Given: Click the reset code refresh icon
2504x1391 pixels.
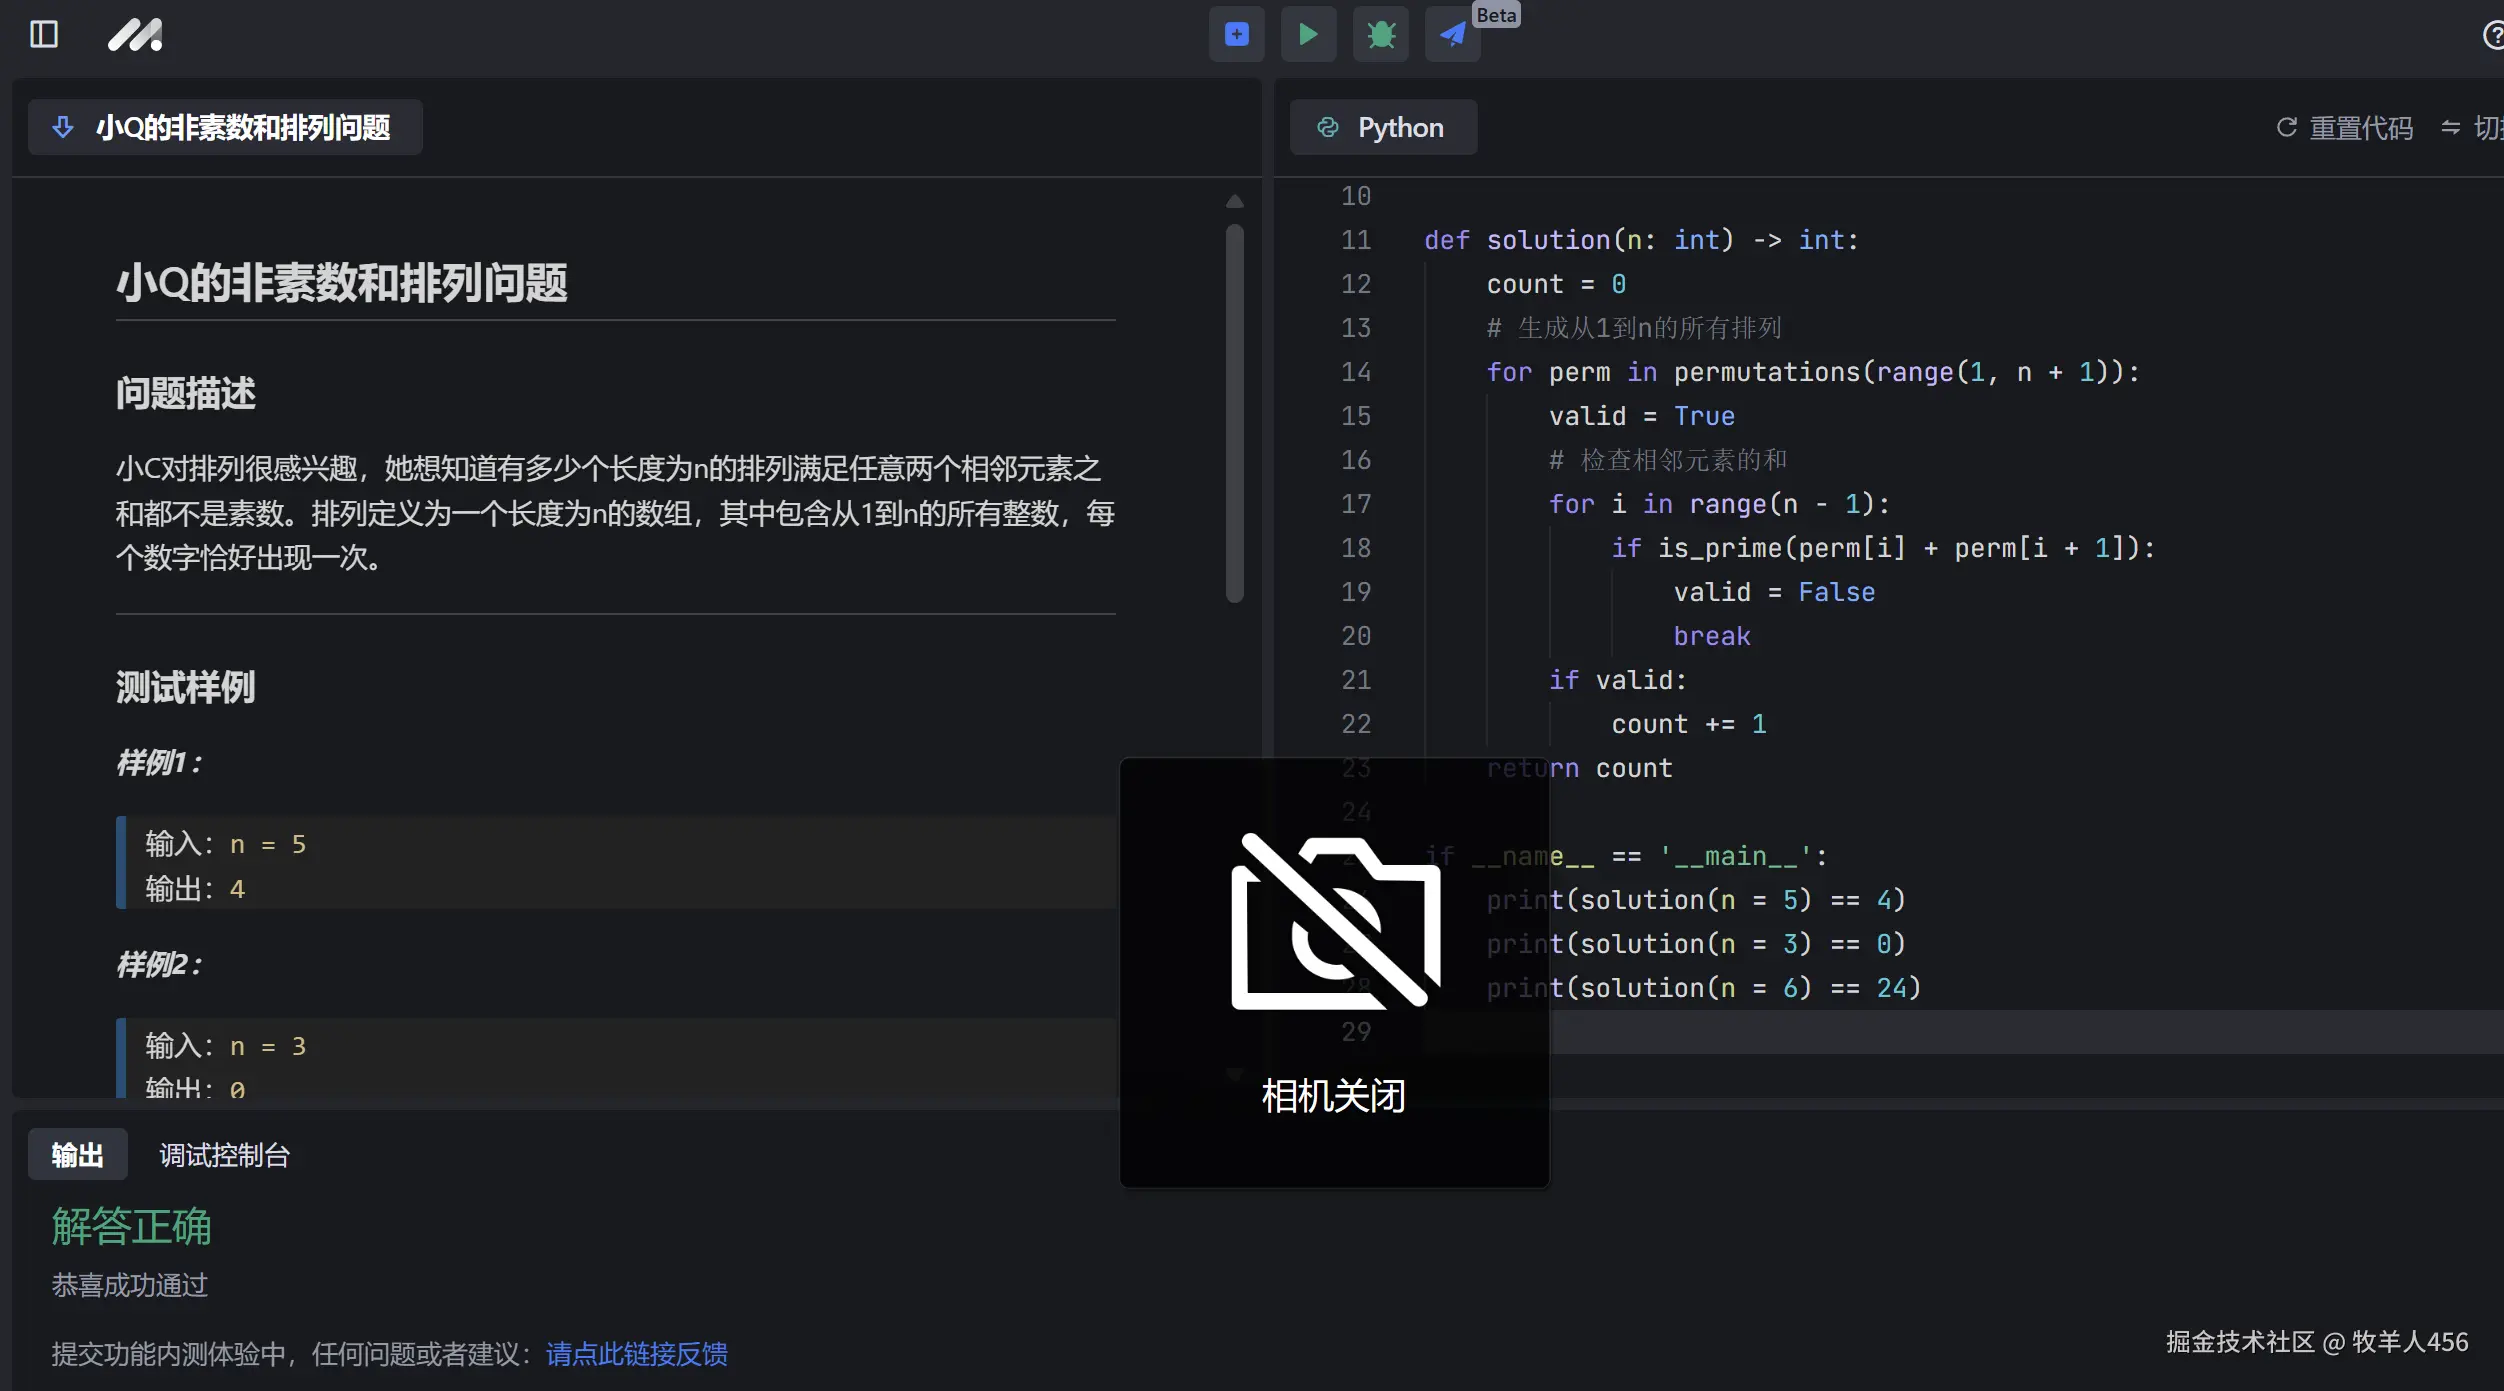Looking at the screenshot, I should 2286,128.
